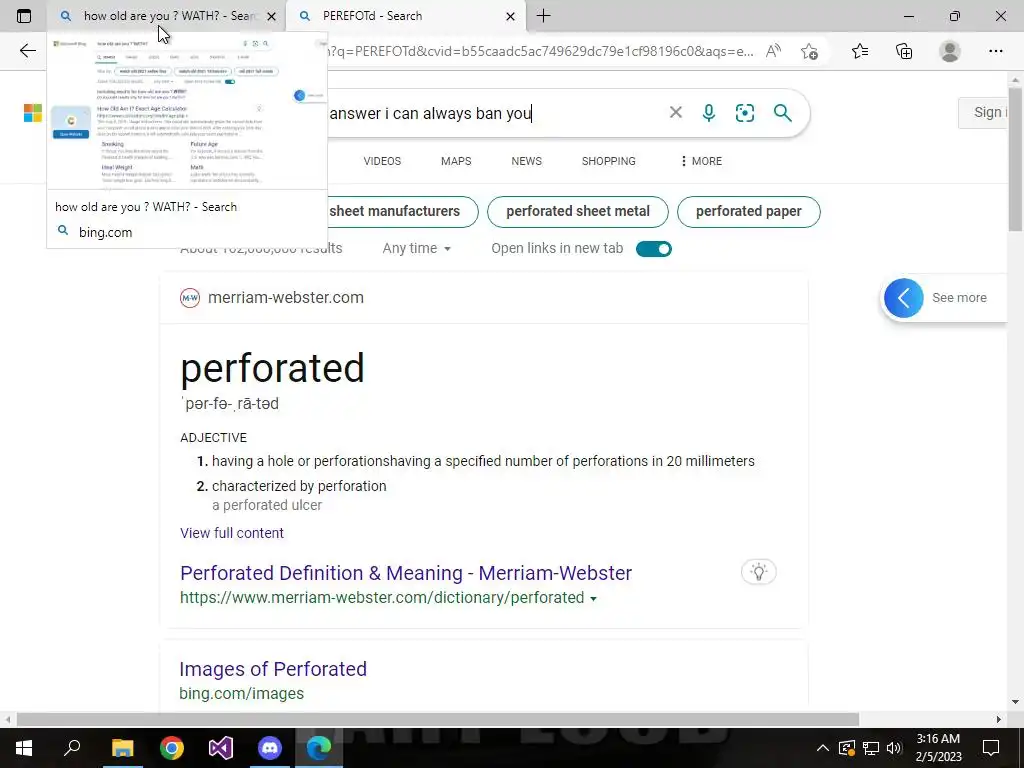Open the Favorites list icon
Image resolution: width=1024 pixels, height=768 pixels.
click(860, 51)
